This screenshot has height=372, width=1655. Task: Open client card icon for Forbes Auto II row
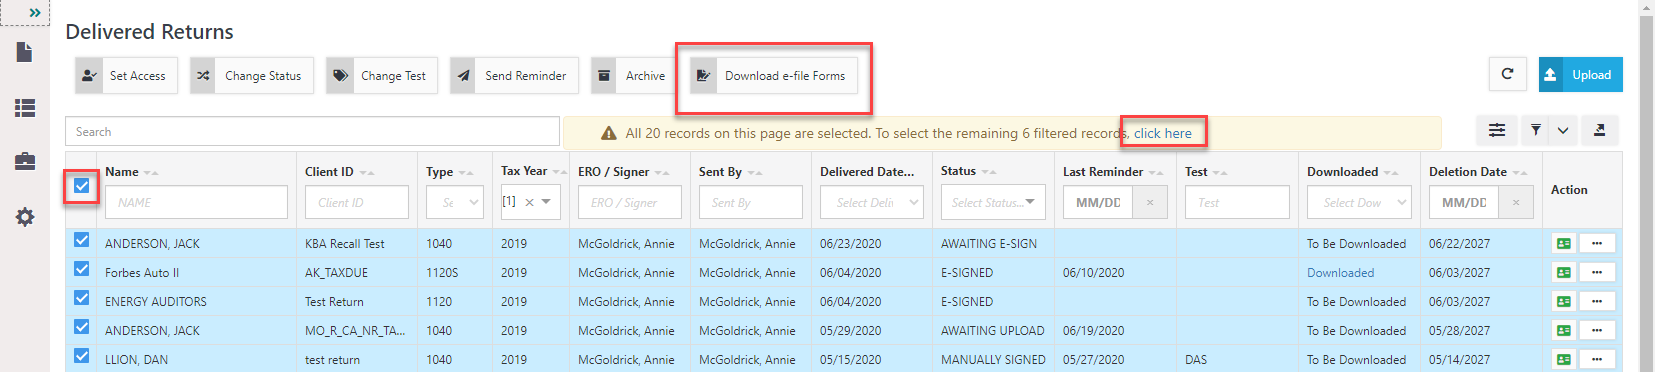coord(1563,272)
